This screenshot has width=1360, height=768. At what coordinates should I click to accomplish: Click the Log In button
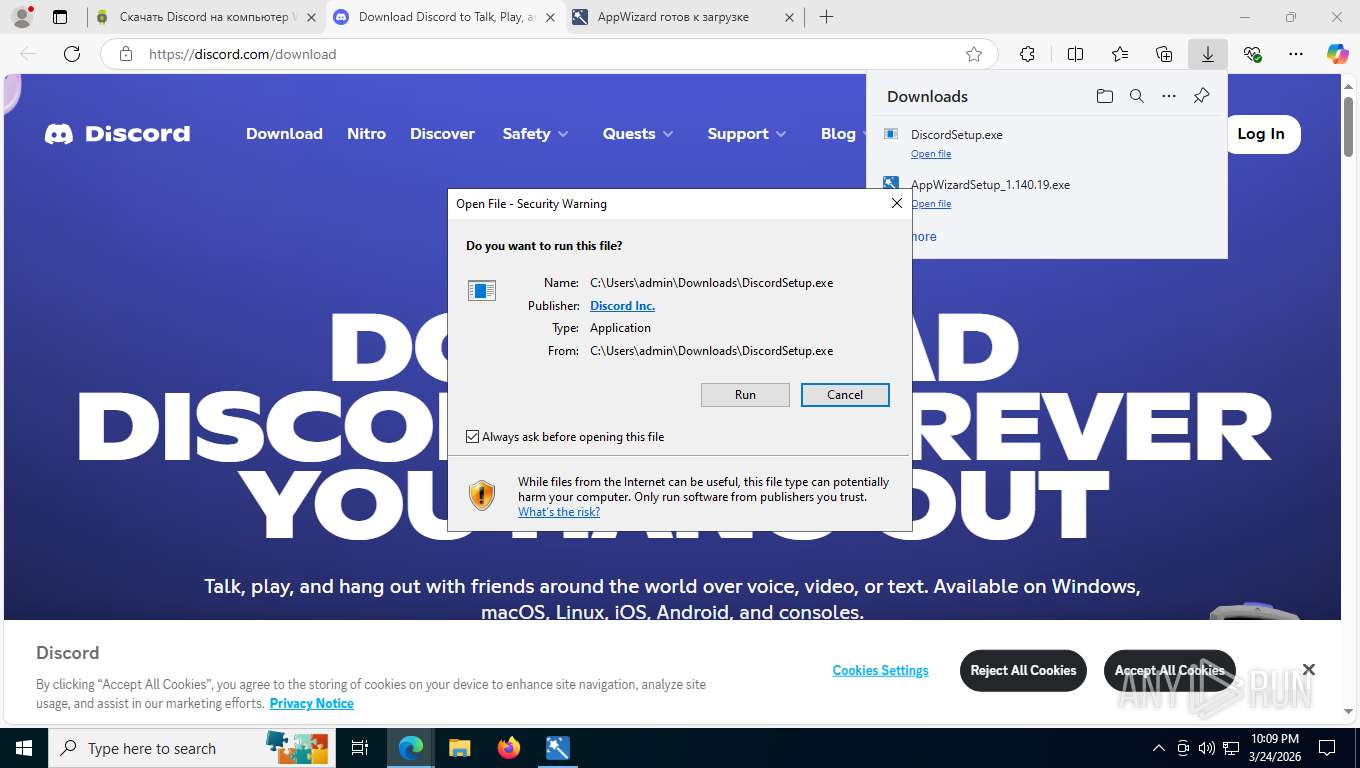coord(1260,134)
